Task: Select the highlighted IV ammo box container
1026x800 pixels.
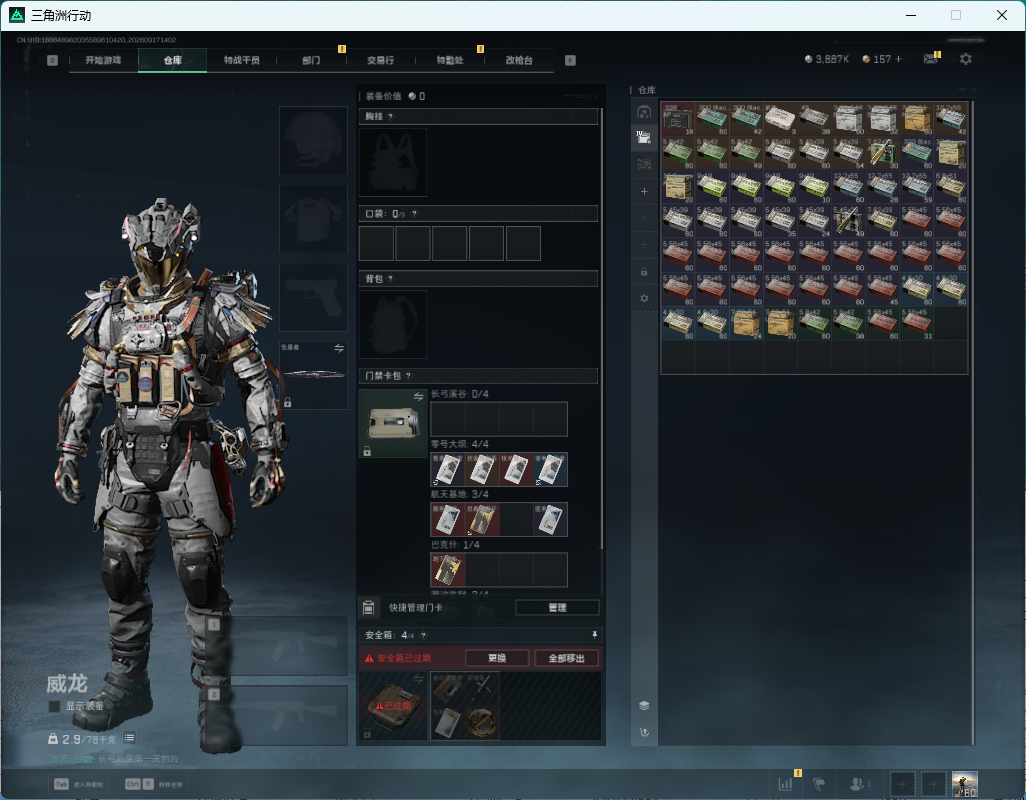Action: [x=644, y=137]
